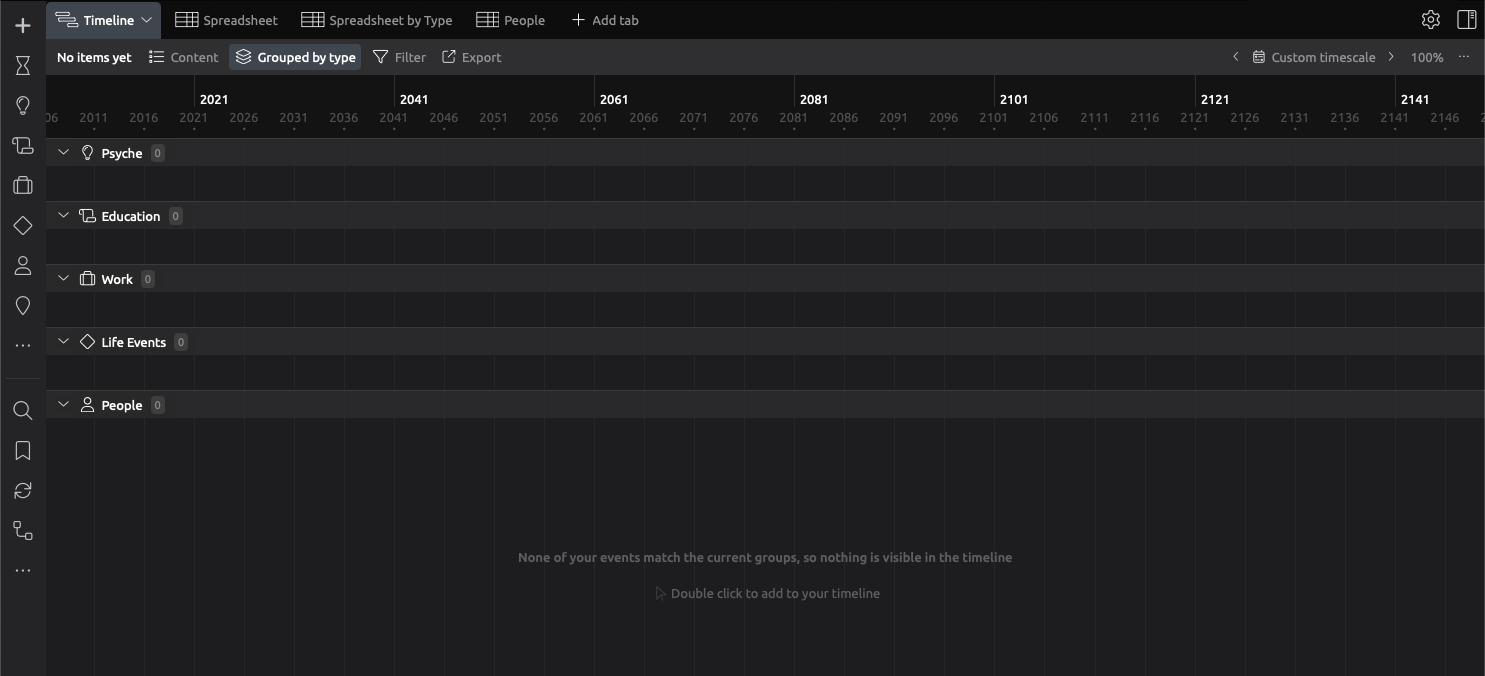Switch to the People tab

pyautogui.click(x=510, y=20)
